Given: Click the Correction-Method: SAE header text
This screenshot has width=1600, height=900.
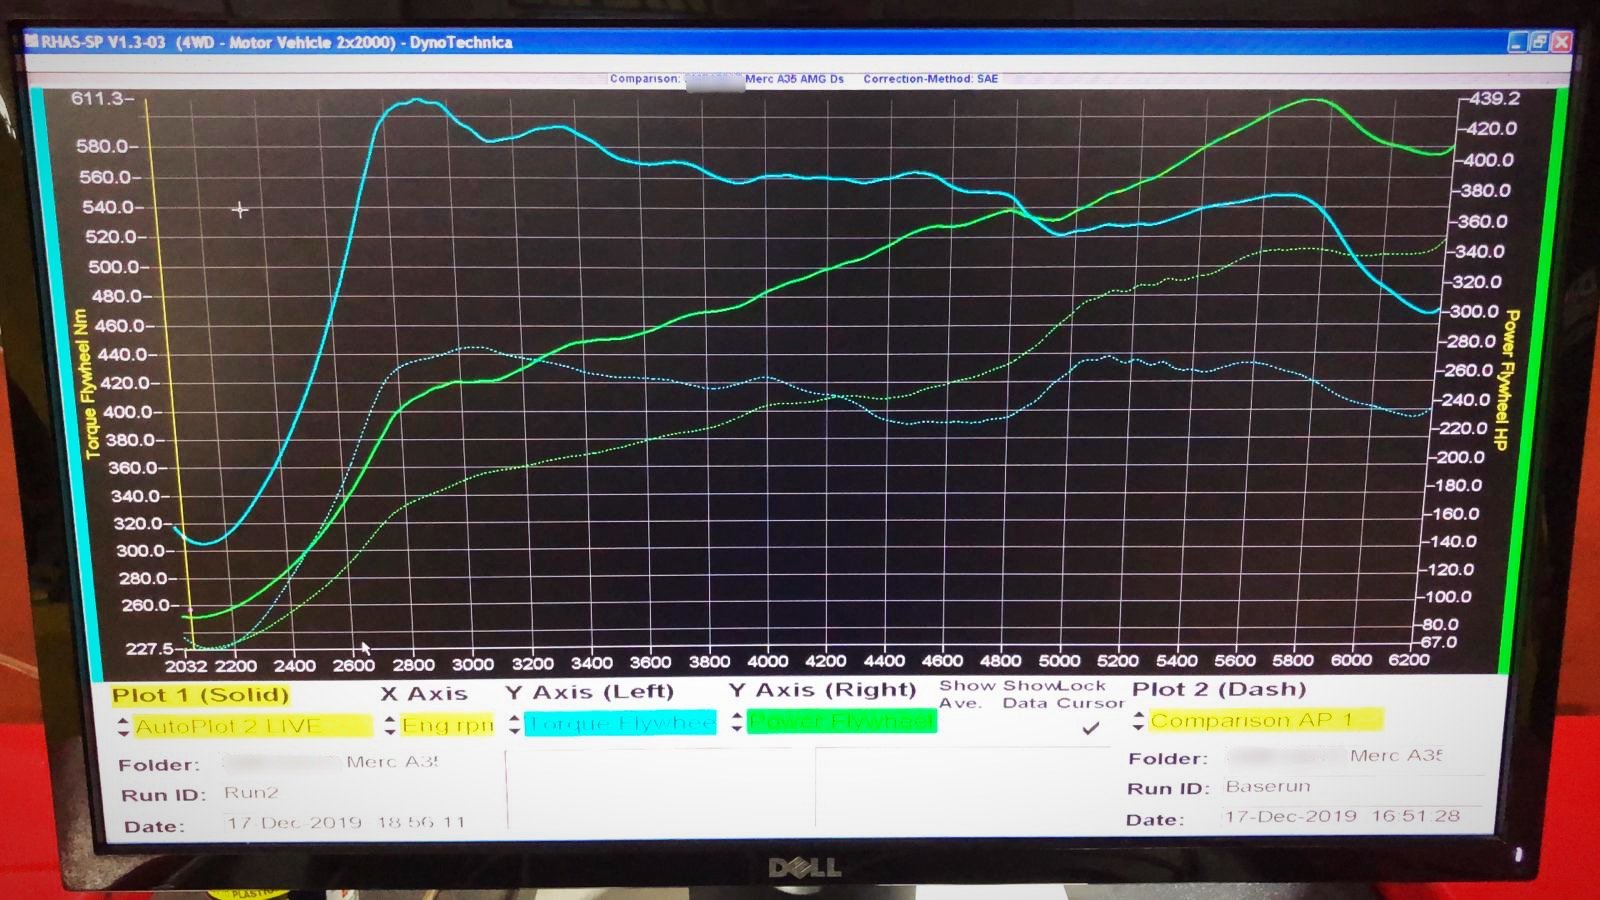Looking at the screenshot, I should (x=930, y=79).
